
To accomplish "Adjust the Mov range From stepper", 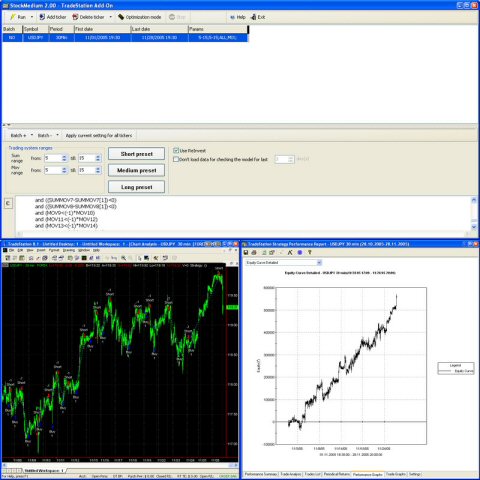I will (64, 170).
